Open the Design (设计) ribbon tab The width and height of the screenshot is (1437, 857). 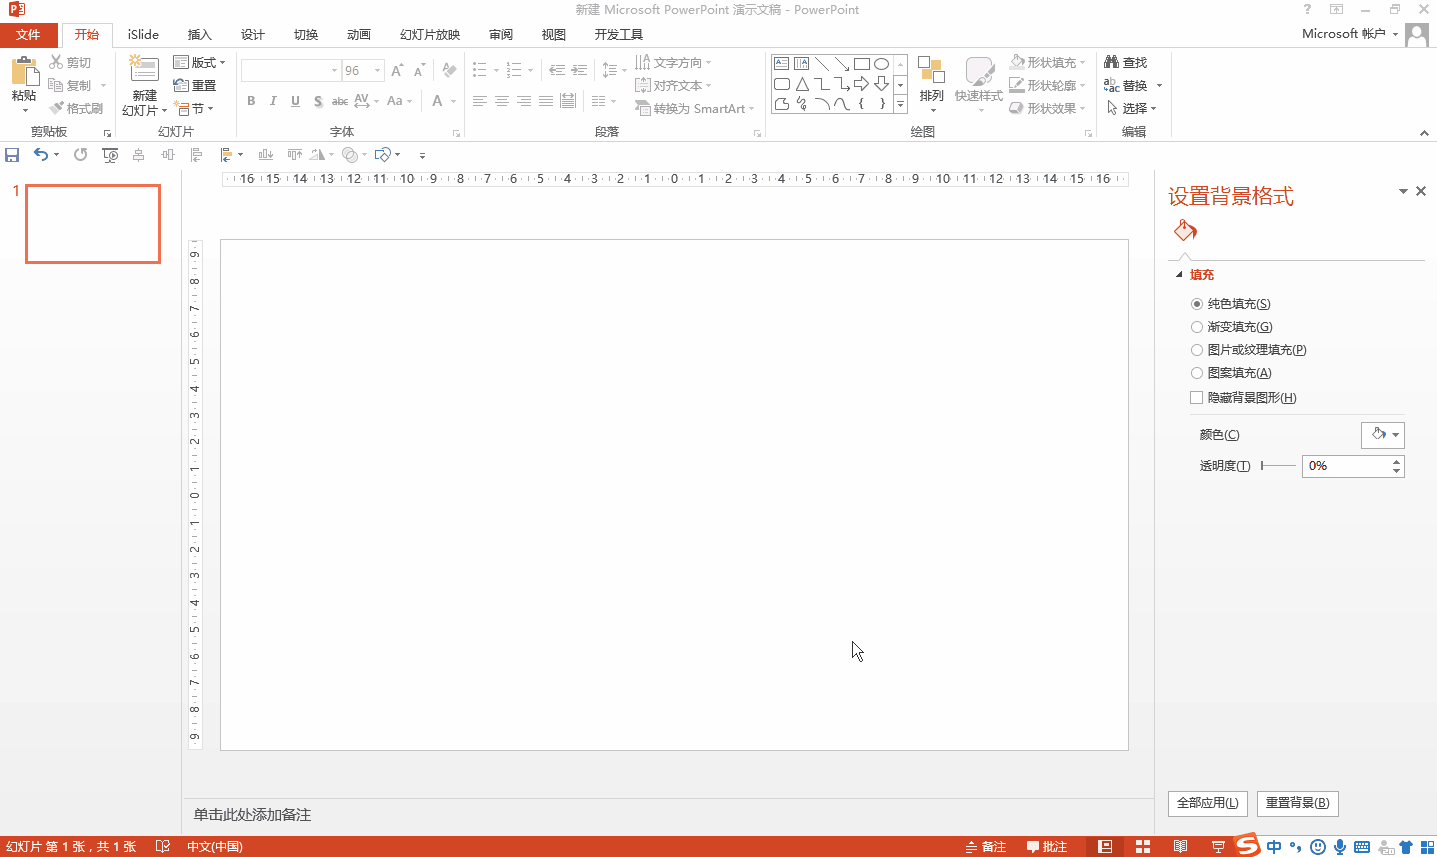click(x=253, y=35)
